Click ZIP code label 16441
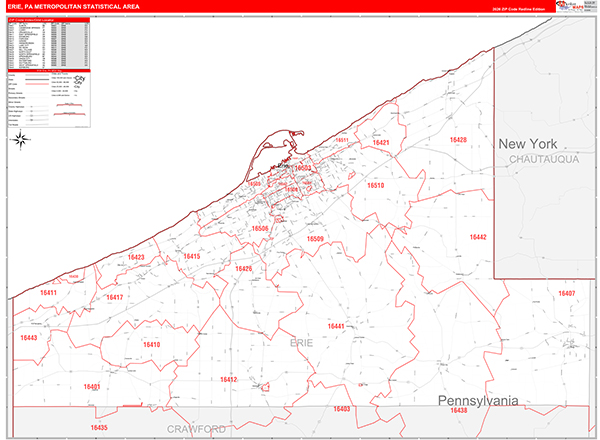 click(336, 326)
